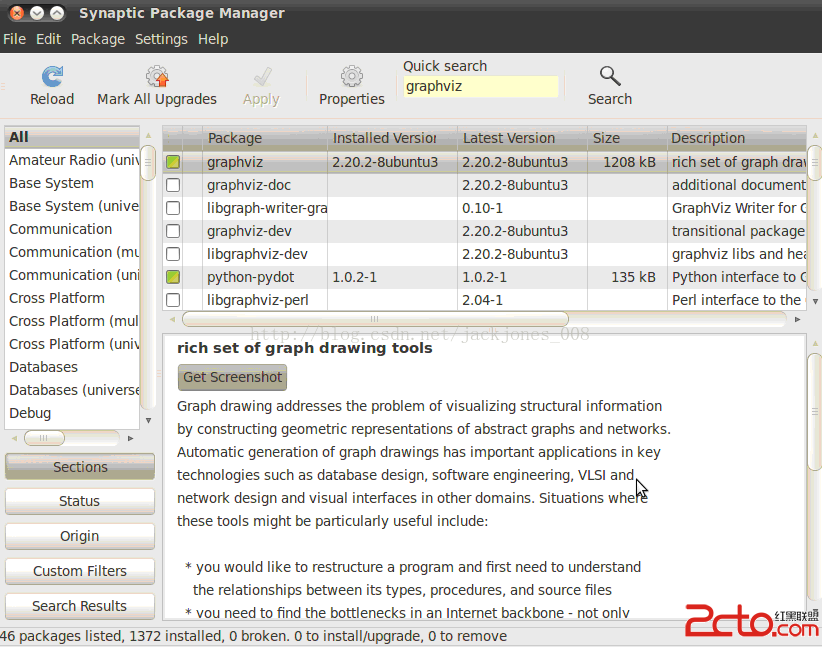Switch to the Status filter view
The width and height of the screenshot is (822, 647).
click(x=80, y=501)
